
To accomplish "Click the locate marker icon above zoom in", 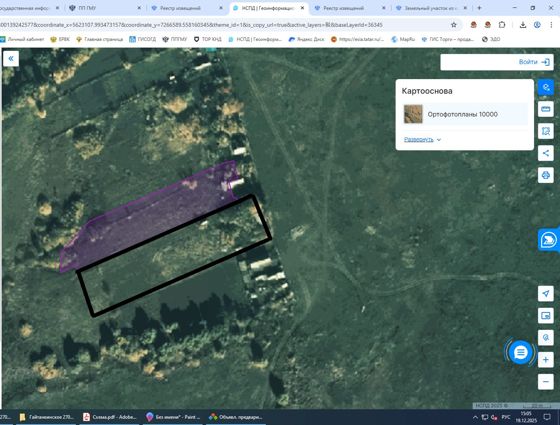I will point(545,338).
